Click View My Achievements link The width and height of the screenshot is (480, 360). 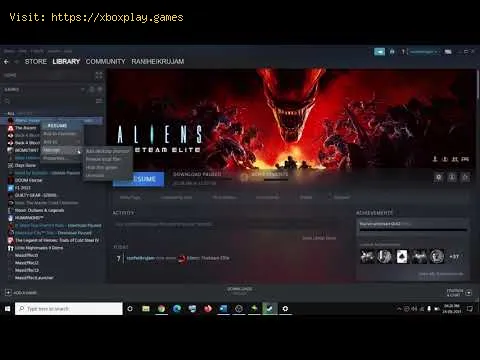pyautogui.click(x=441, y=274)
